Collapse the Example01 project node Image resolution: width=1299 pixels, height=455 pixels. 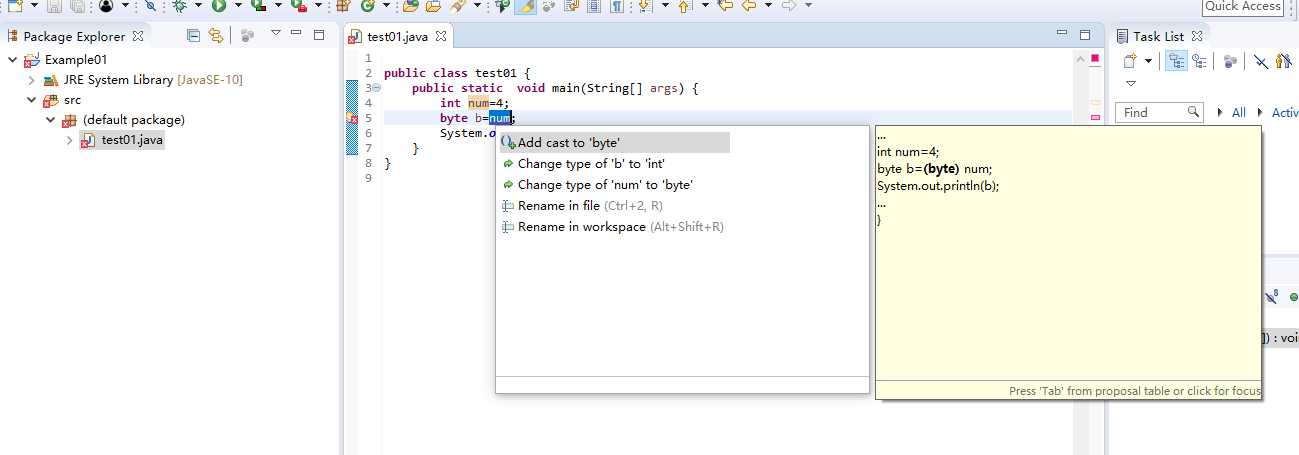12,60
